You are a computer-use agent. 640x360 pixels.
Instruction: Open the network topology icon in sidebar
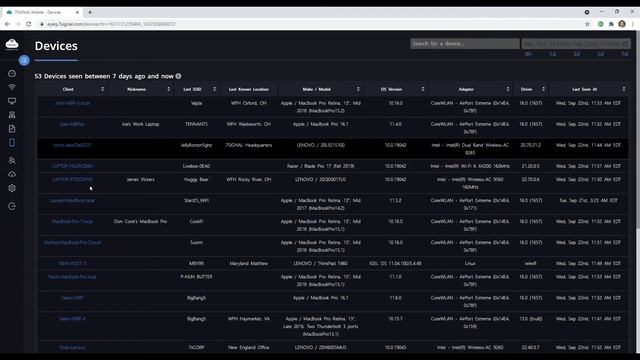coord(12,115)
